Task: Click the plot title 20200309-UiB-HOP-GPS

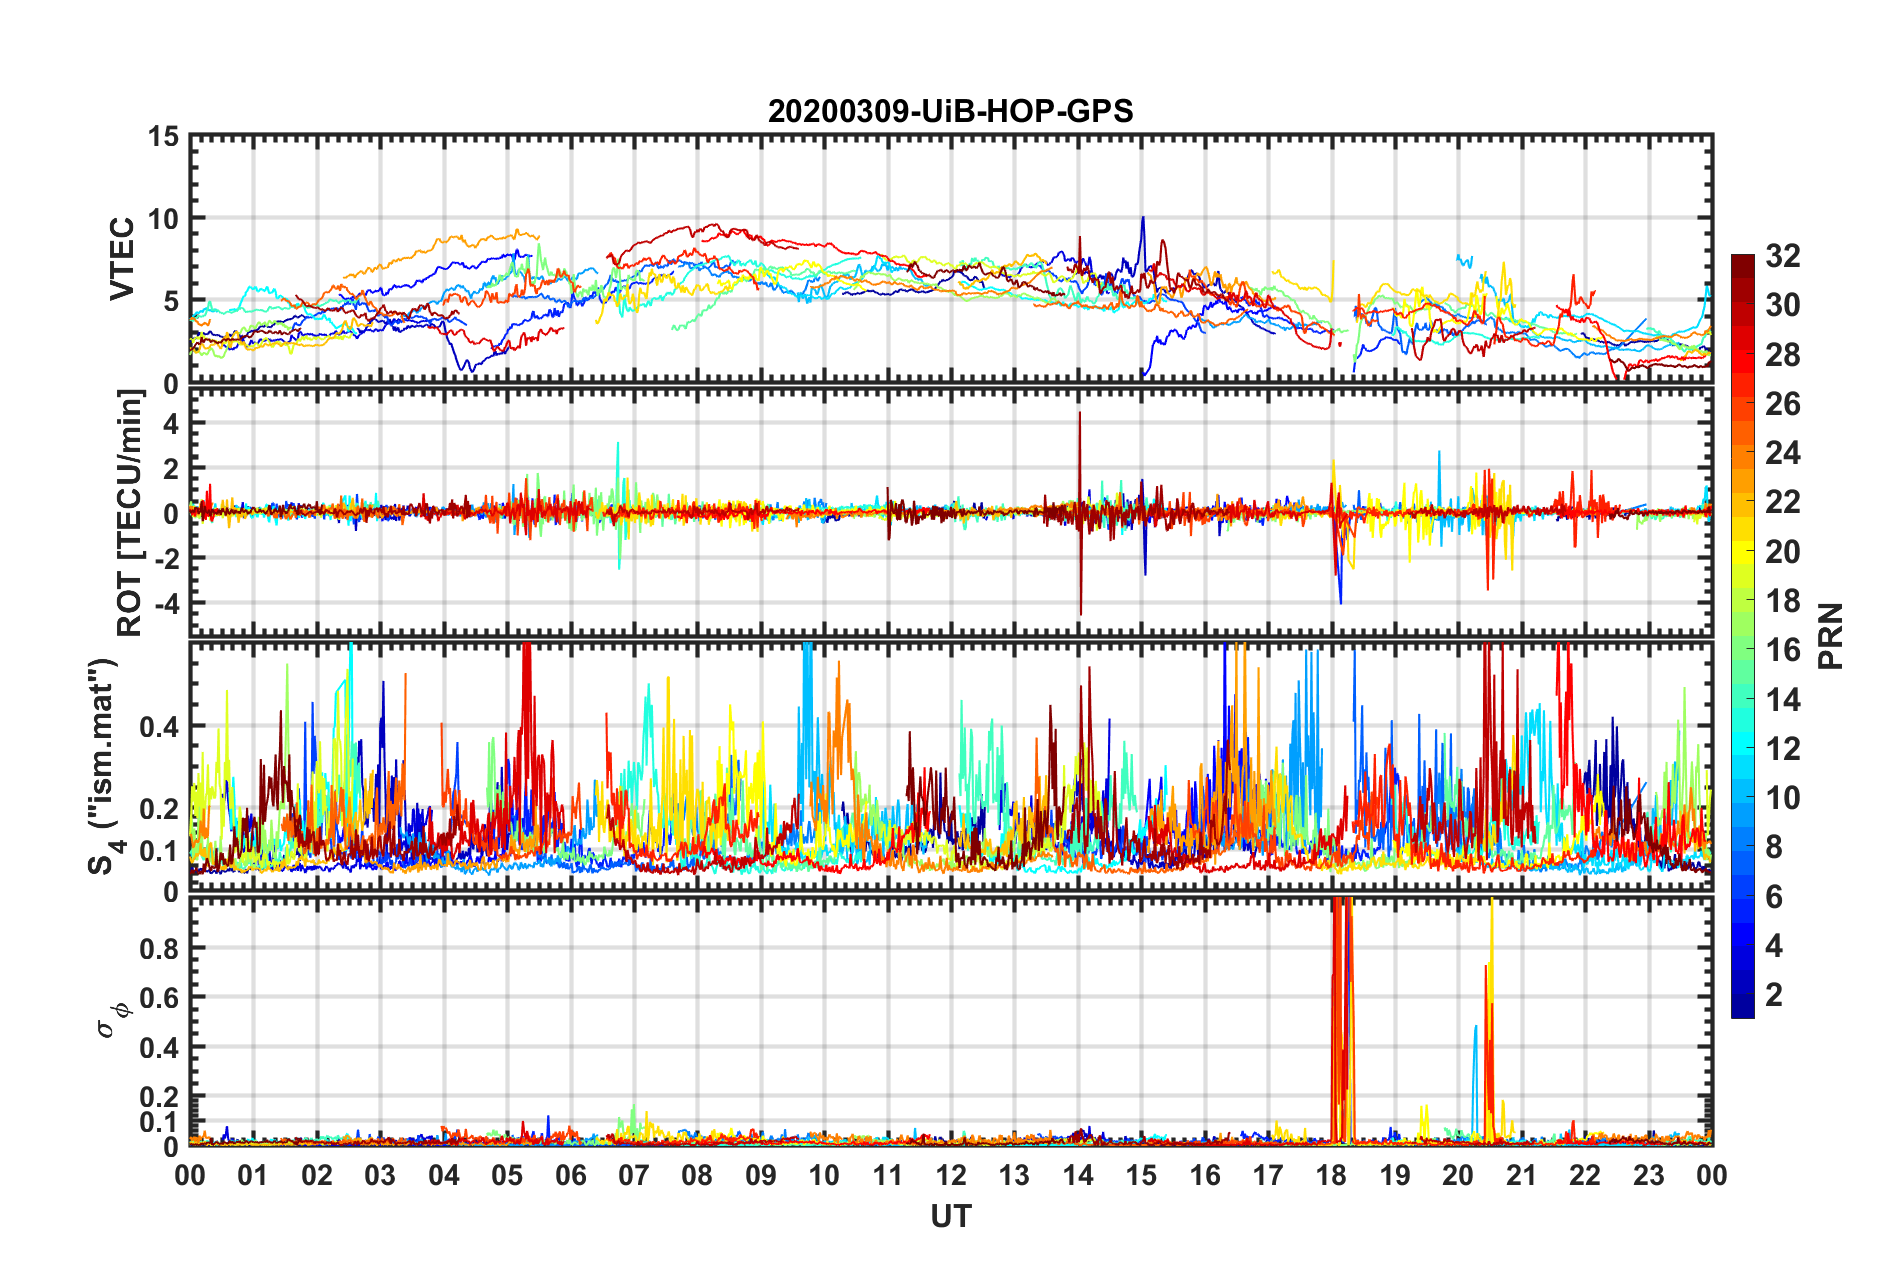Action: click(x=950, y=111)
